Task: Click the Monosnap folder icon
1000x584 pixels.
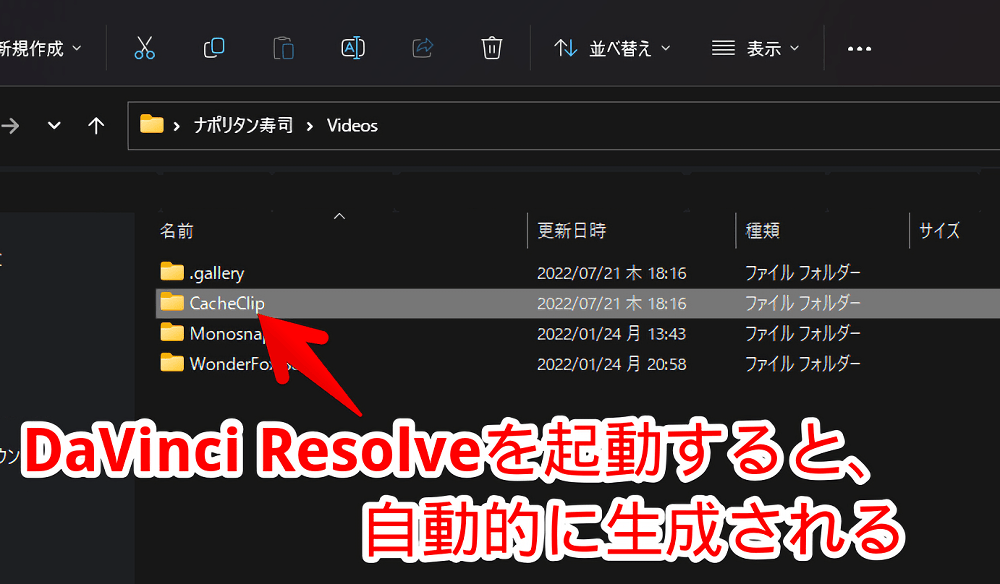Action: 172,332
